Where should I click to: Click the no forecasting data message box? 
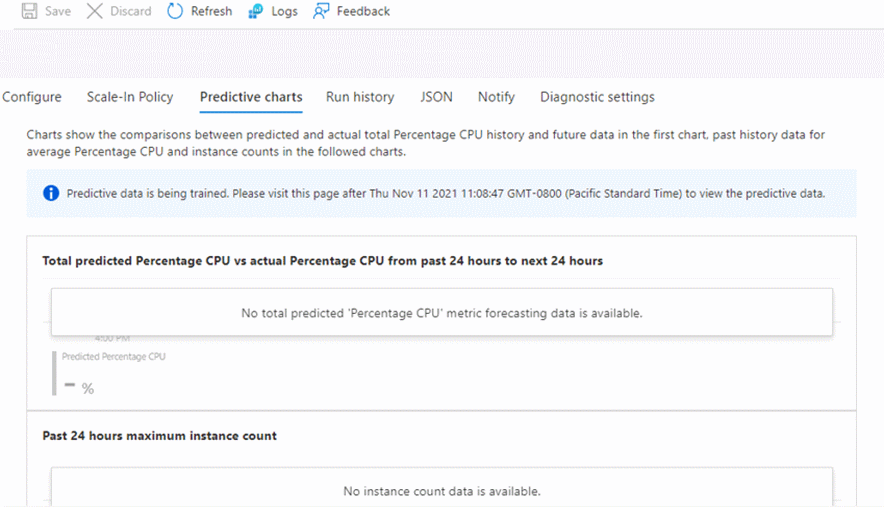[x=442, y=313]
